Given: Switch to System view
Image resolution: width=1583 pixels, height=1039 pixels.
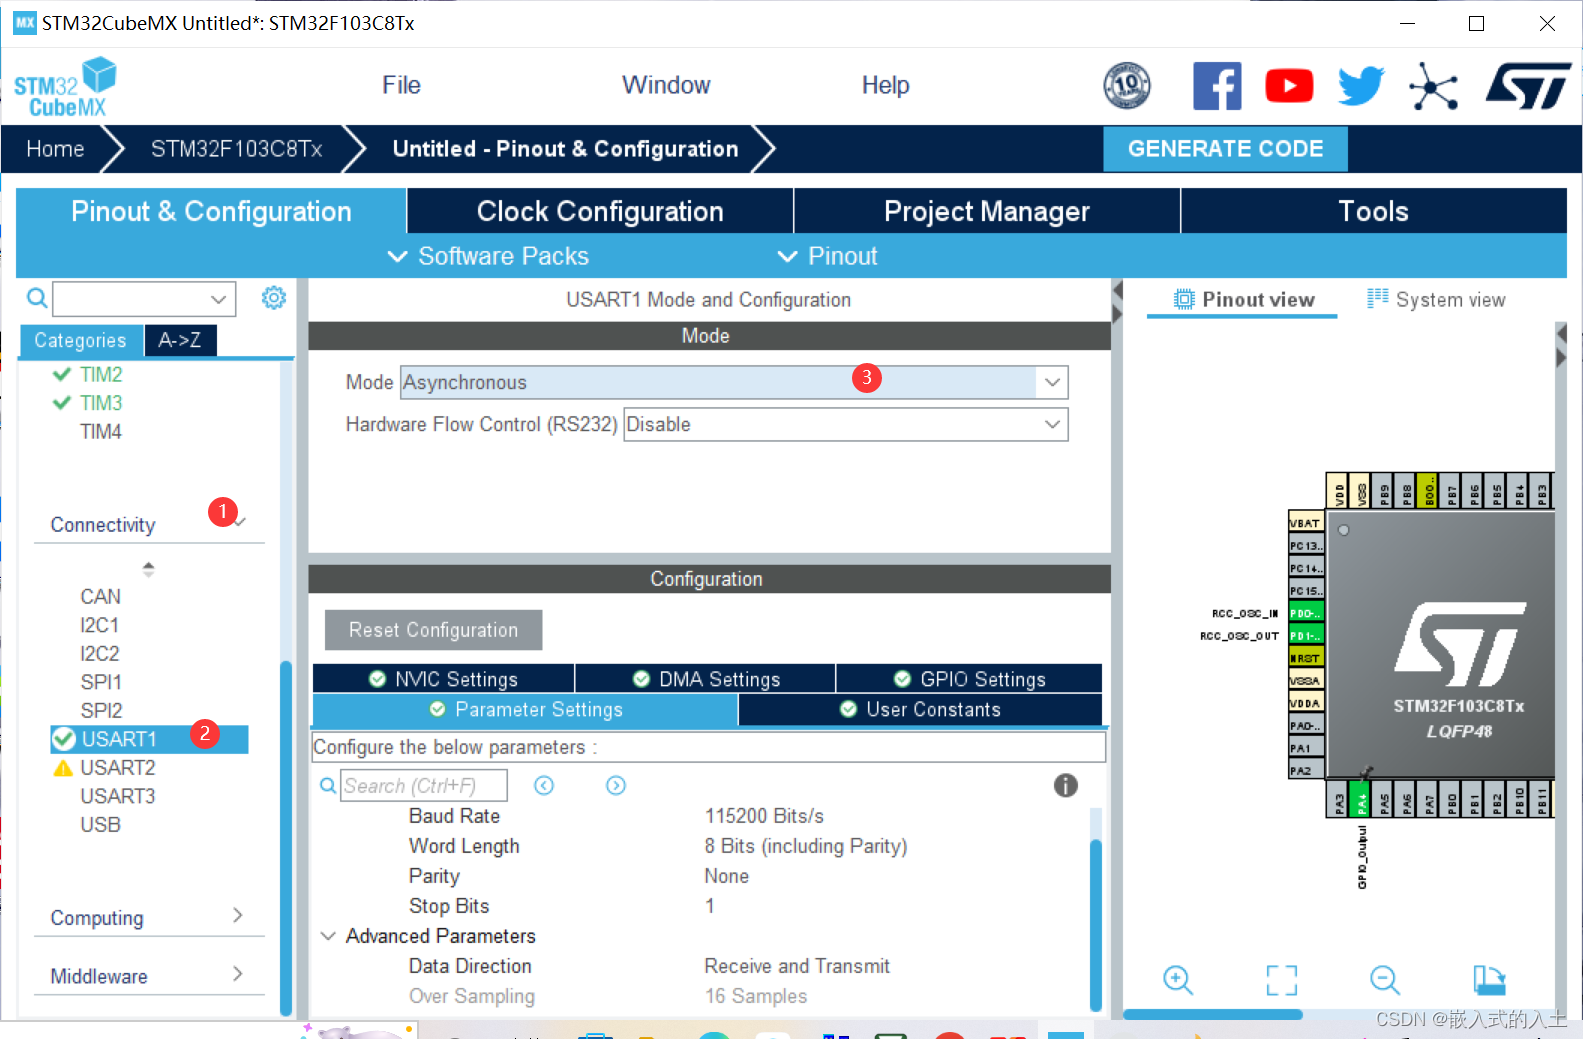Looking at the screenshot, I should coord(1436,299).
